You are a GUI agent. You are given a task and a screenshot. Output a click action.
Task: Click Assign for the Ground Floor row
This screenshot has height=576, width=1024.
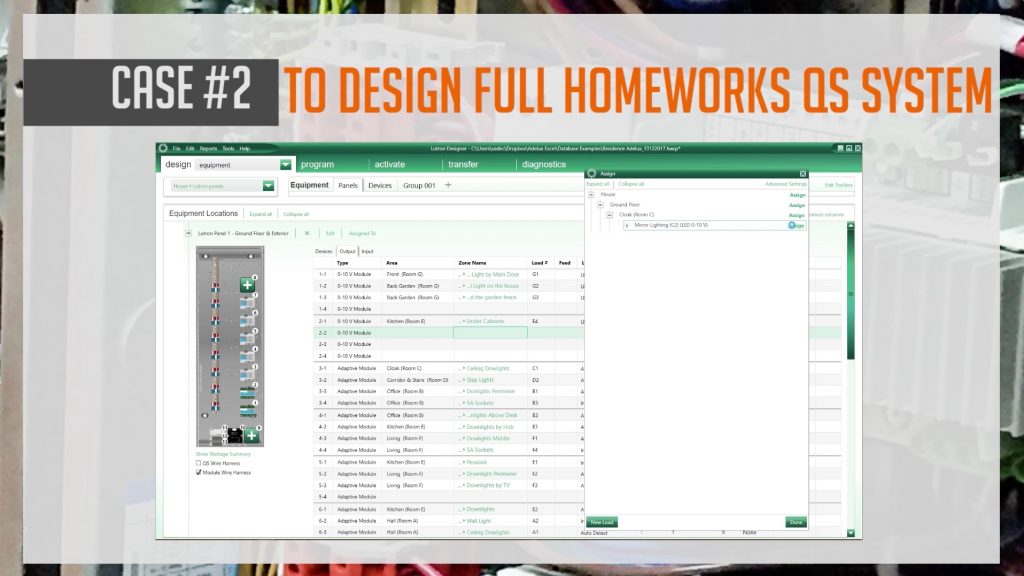click(797, 205)
